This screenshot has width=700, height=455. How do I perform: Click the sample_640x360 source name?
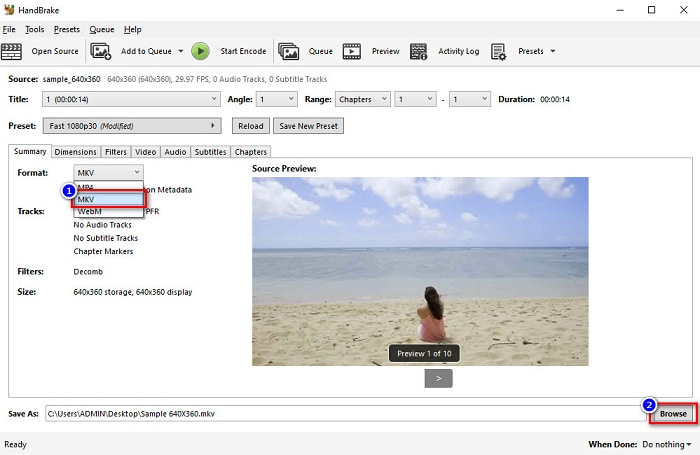pos(71,79)
